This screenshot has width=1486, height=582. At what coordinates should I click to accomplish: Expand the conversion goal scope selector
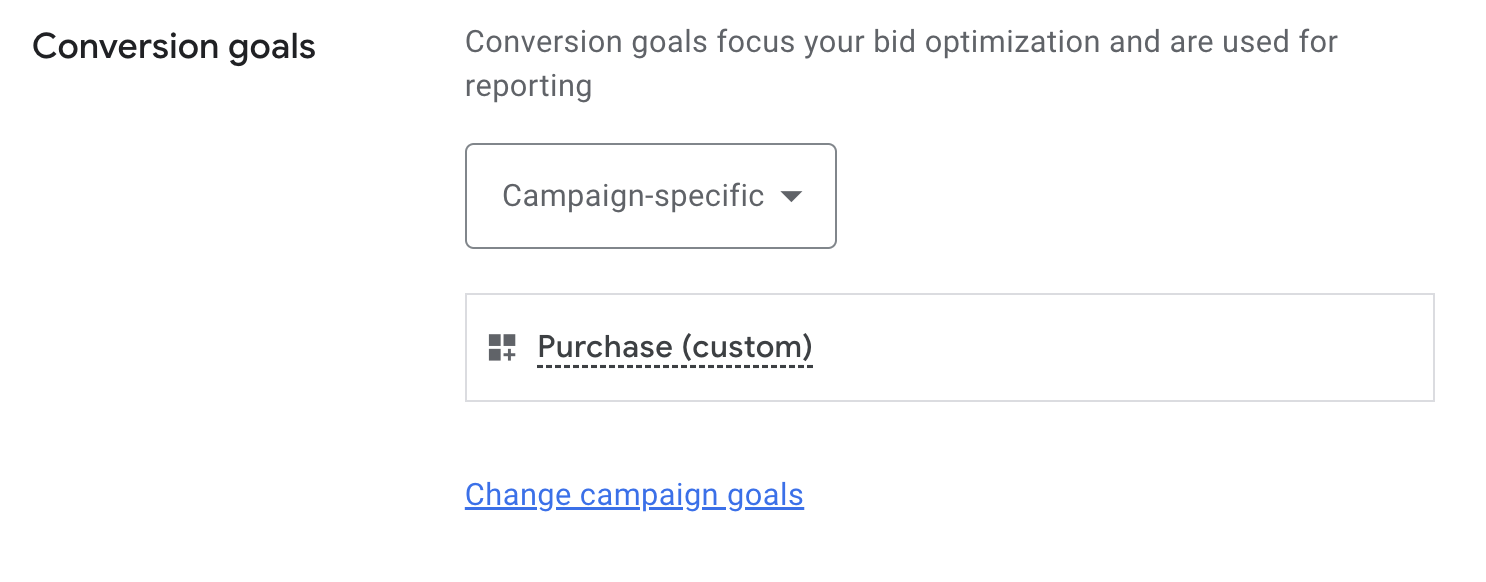650,196
